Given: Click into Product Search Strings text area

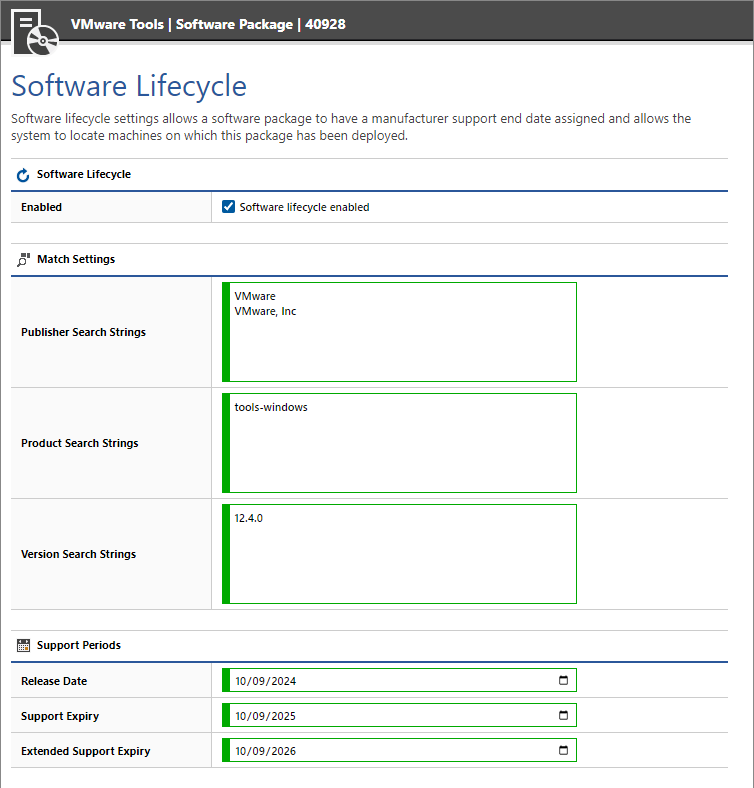Looking at the screenshot, I should click(399, 443).
